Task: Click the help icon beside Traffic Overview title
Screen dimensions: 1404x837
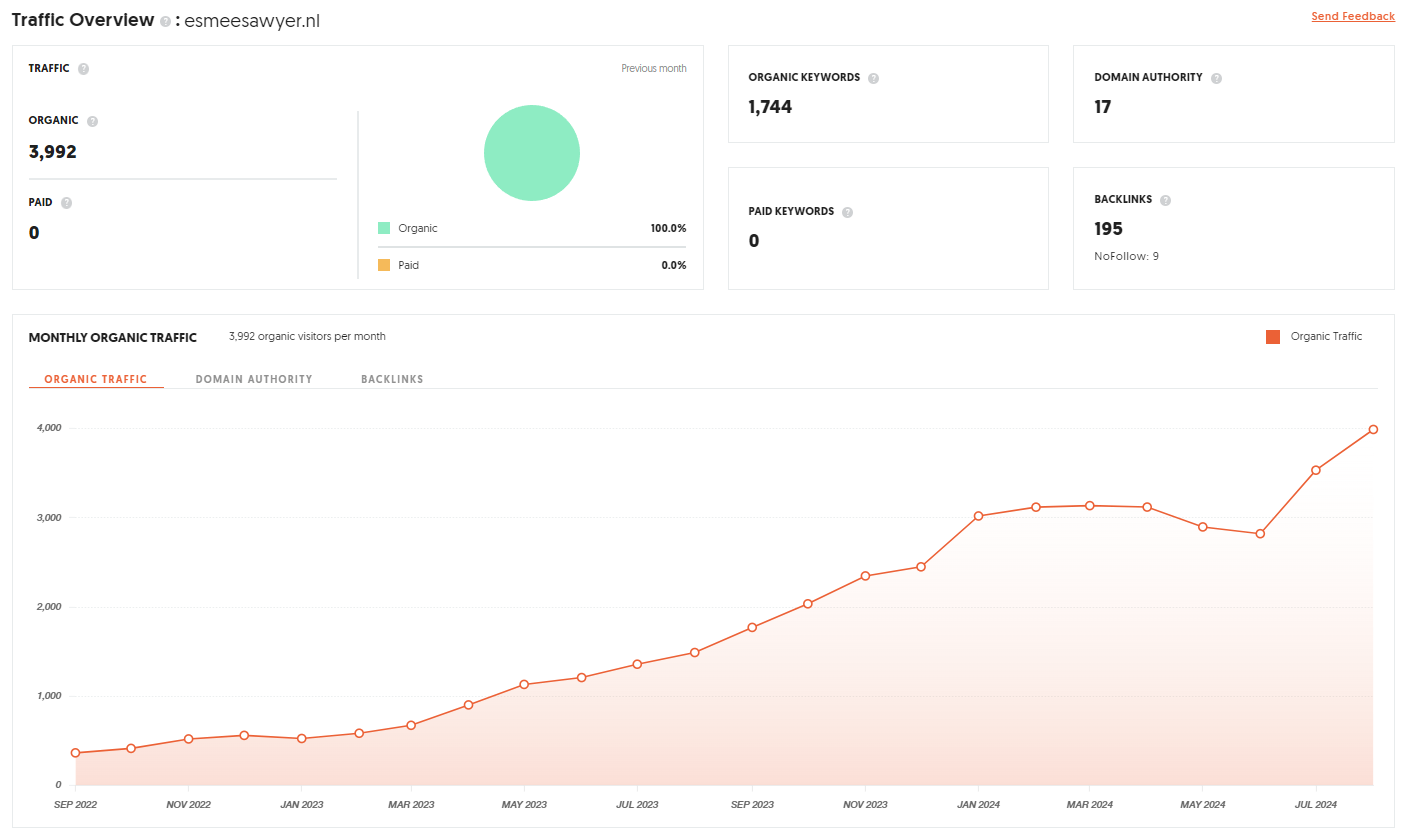Action: (x=165, y=21)
